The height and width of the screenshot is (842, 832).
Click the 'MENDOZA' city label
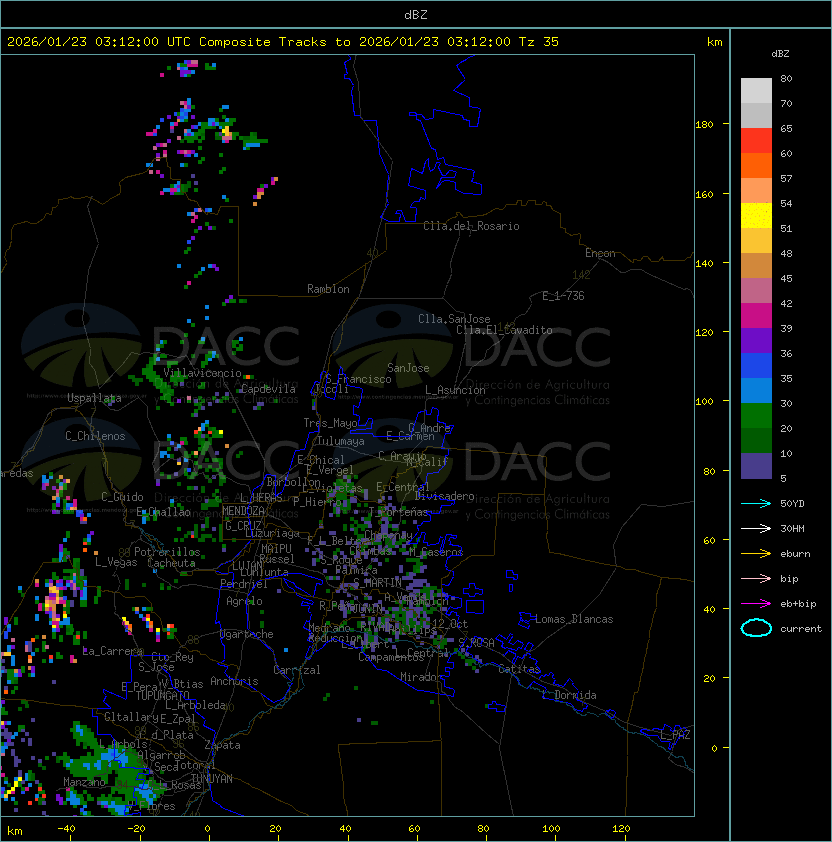point(243,511)
